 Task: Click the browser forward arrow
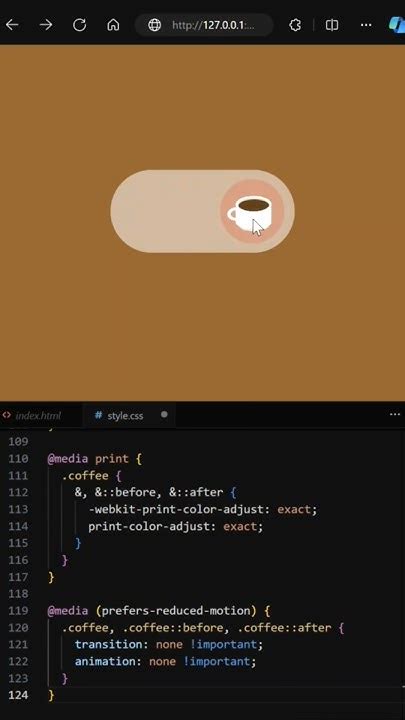[45, 25]
